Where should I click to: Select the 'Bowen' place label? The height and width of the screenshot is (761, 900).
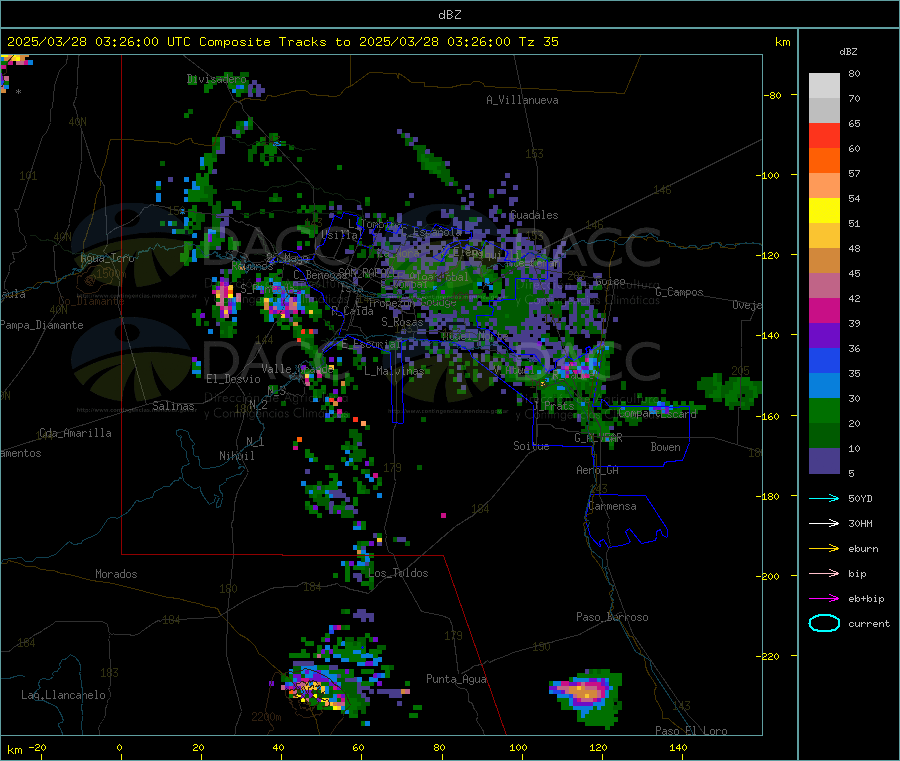pyautogui.click(x=665, y=447)
